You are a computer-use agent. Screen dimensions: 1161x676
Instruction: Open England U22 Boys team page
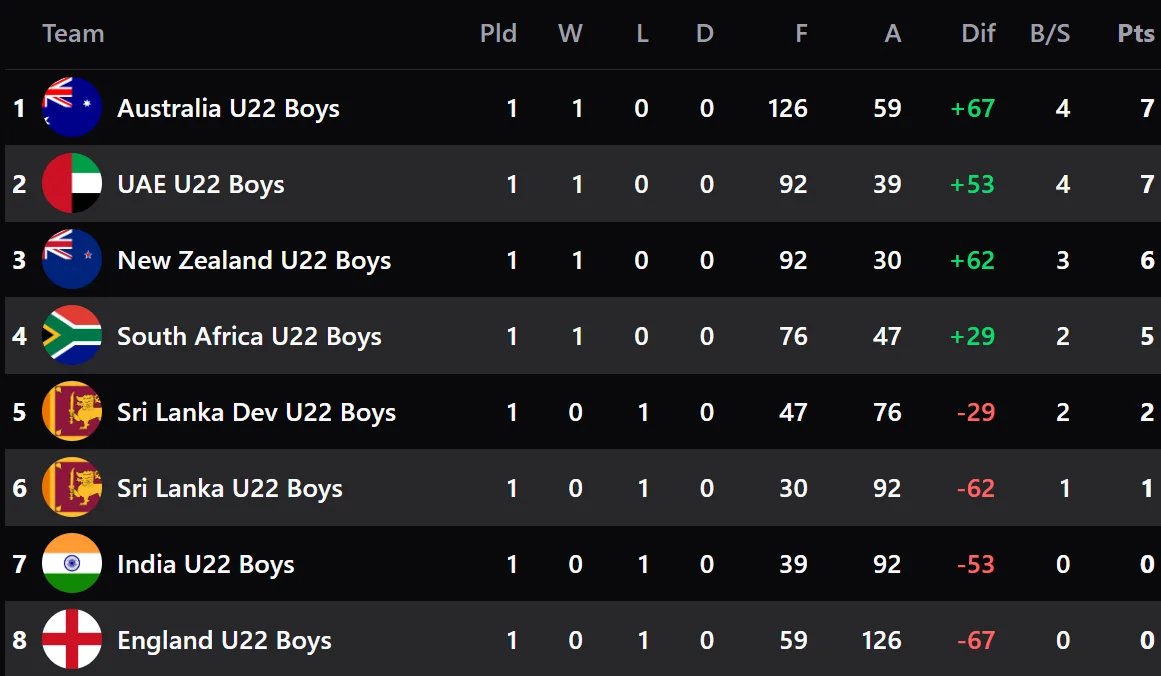pos(224,640)
